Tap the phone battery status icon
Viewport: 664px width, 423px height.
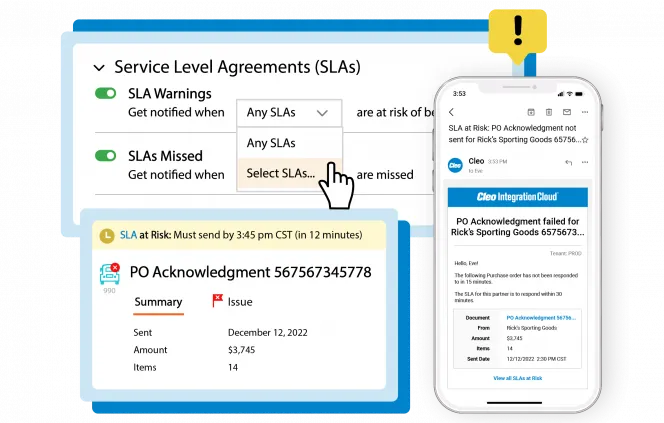(579, 94)
